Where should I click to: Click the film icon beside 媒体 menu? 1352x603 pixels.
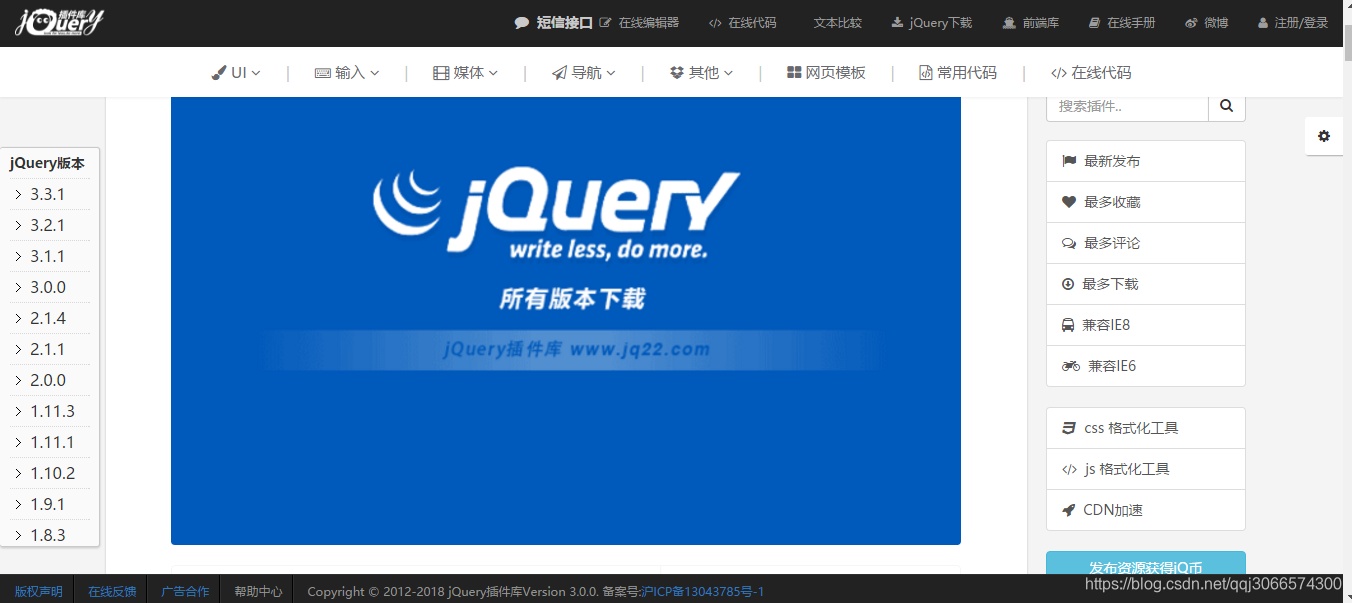coord(441,73)
